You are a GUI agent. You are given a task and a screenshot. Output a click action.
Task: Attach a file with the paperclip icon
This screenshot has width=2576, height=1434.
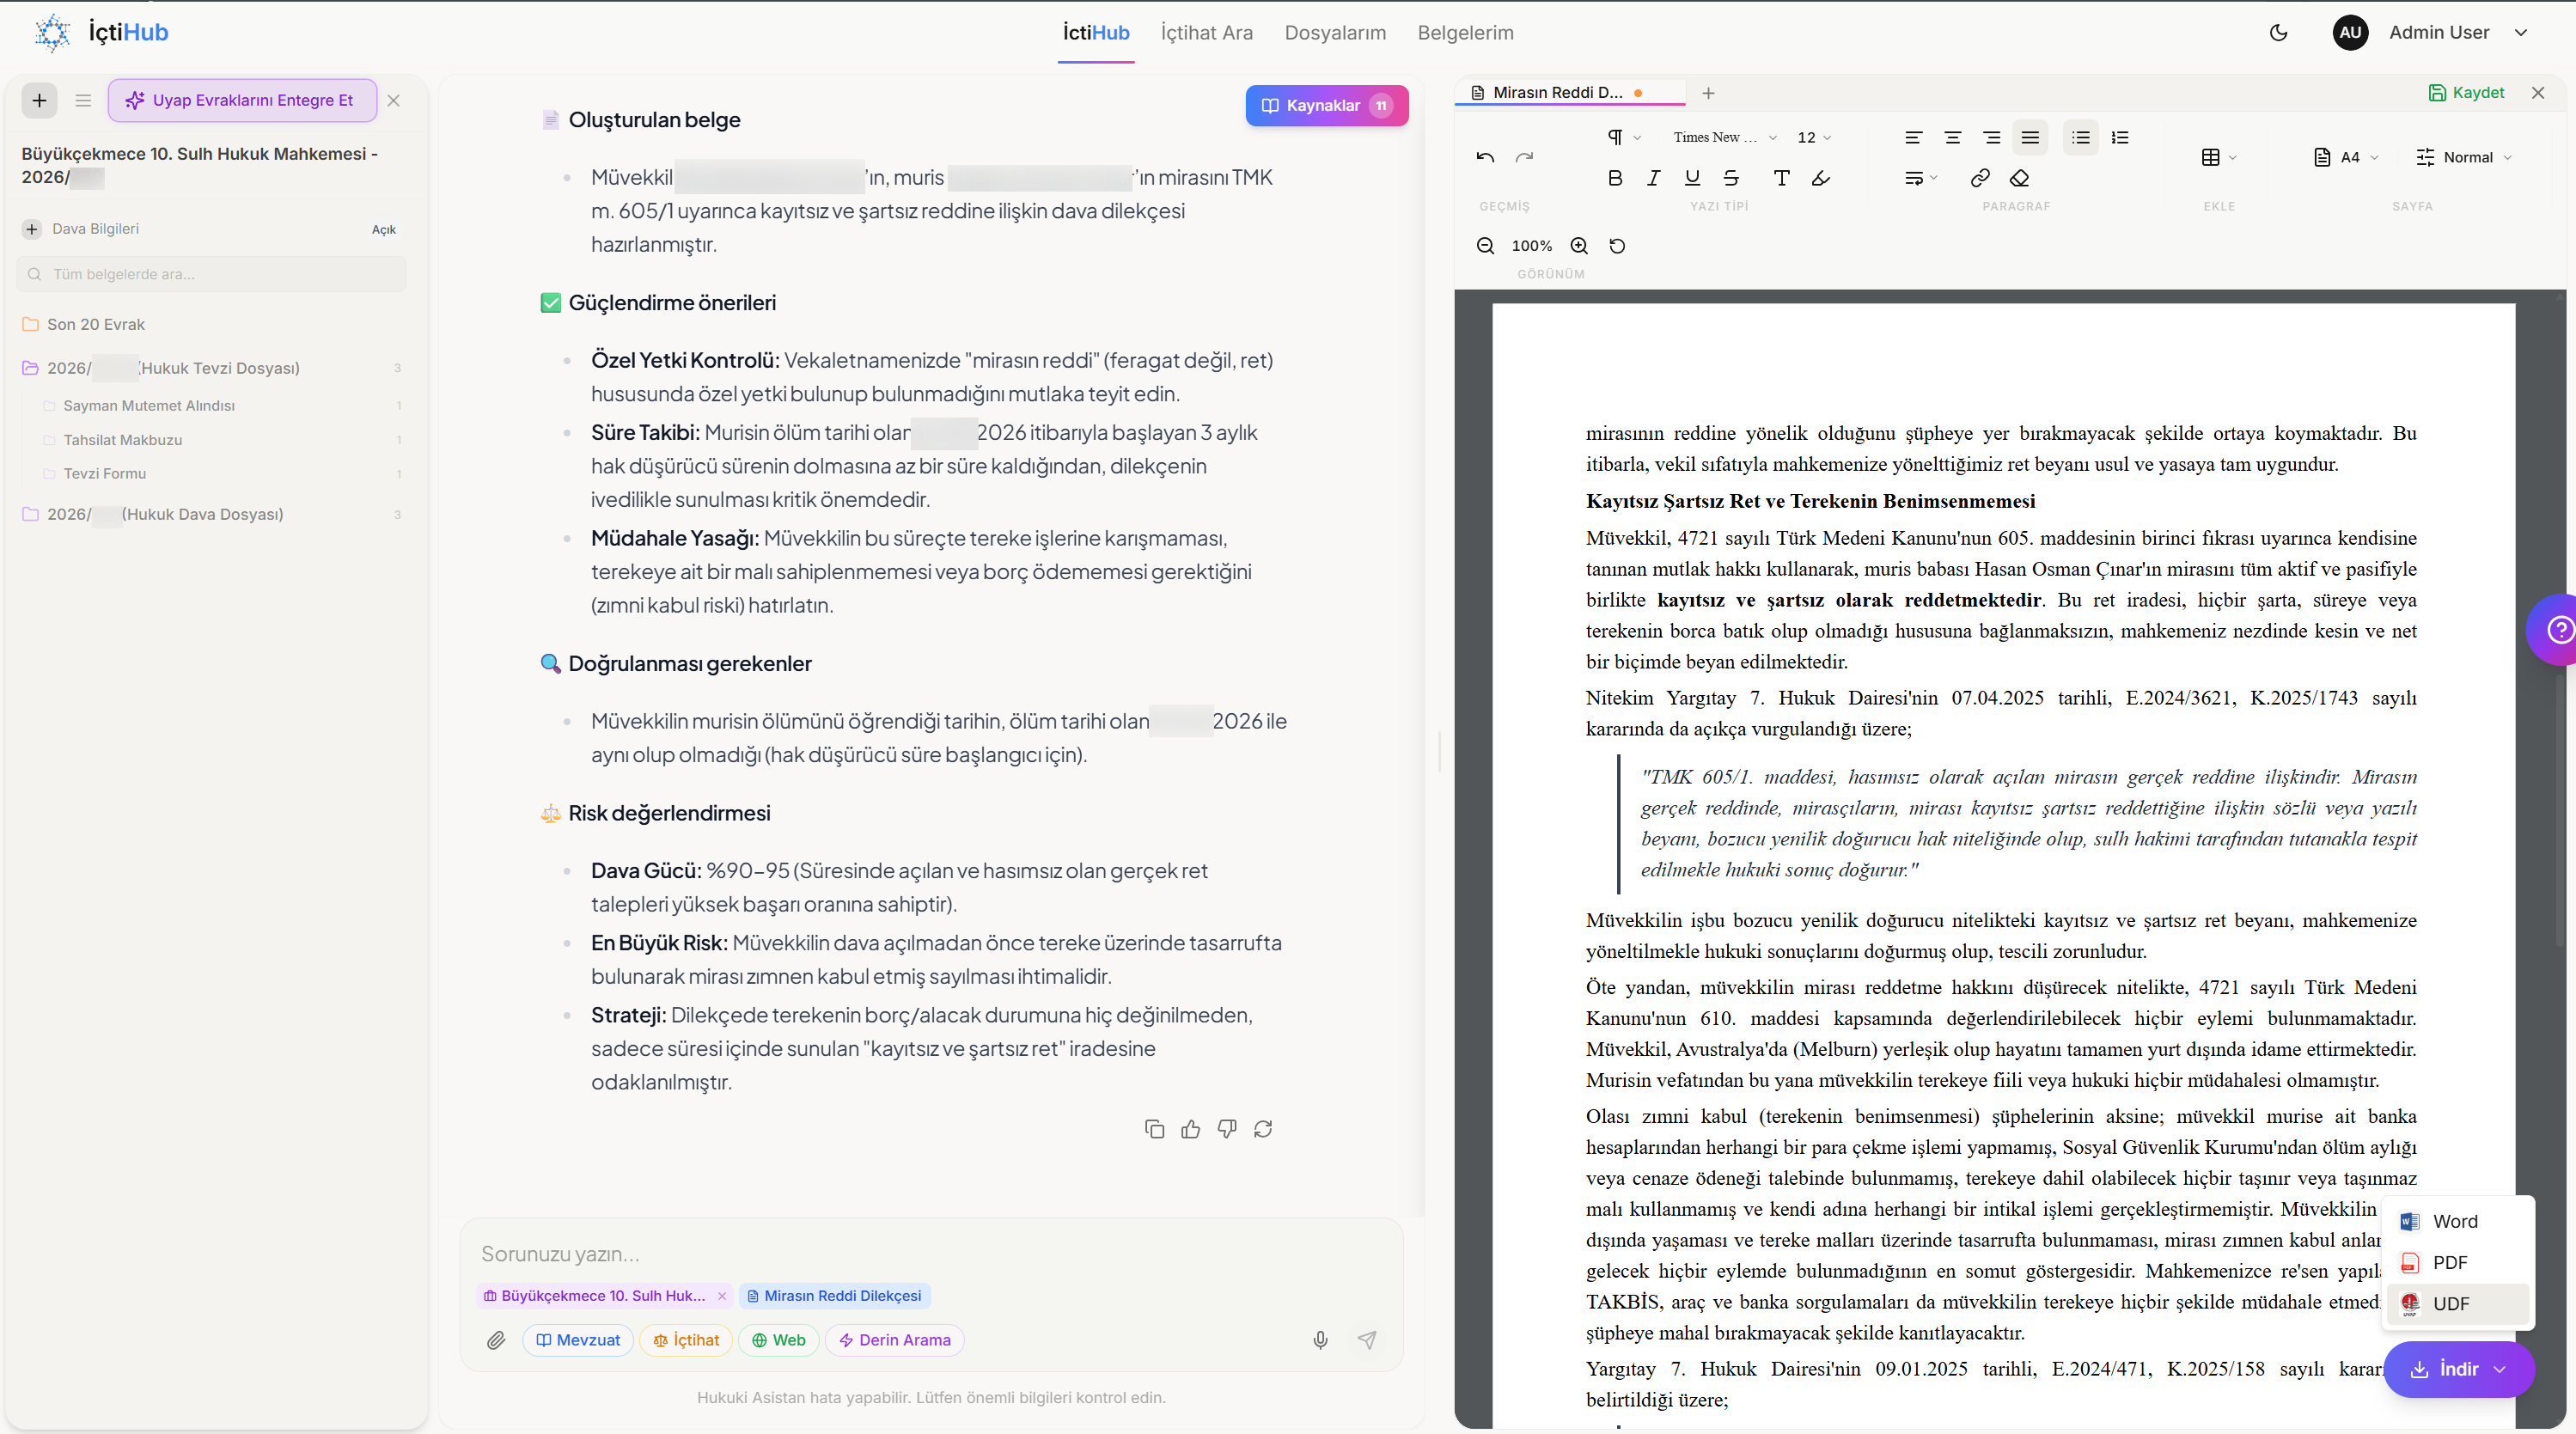pos(496,1340)
